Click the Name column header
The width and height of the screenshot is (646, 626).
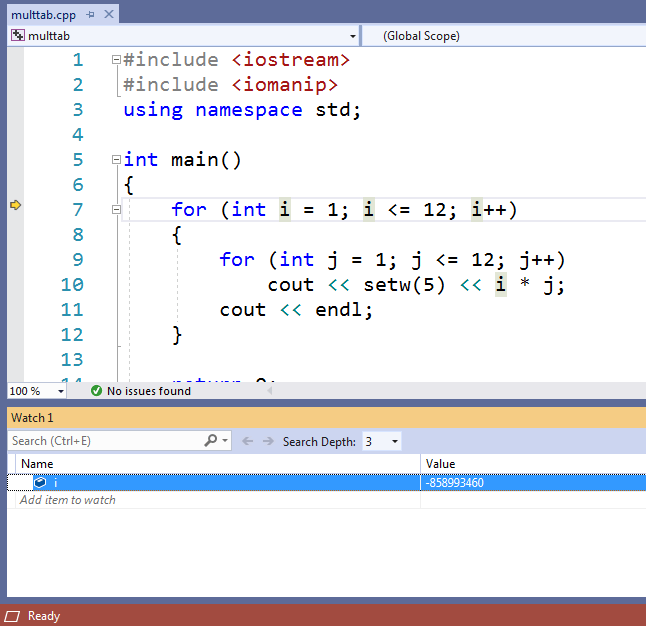218,464
